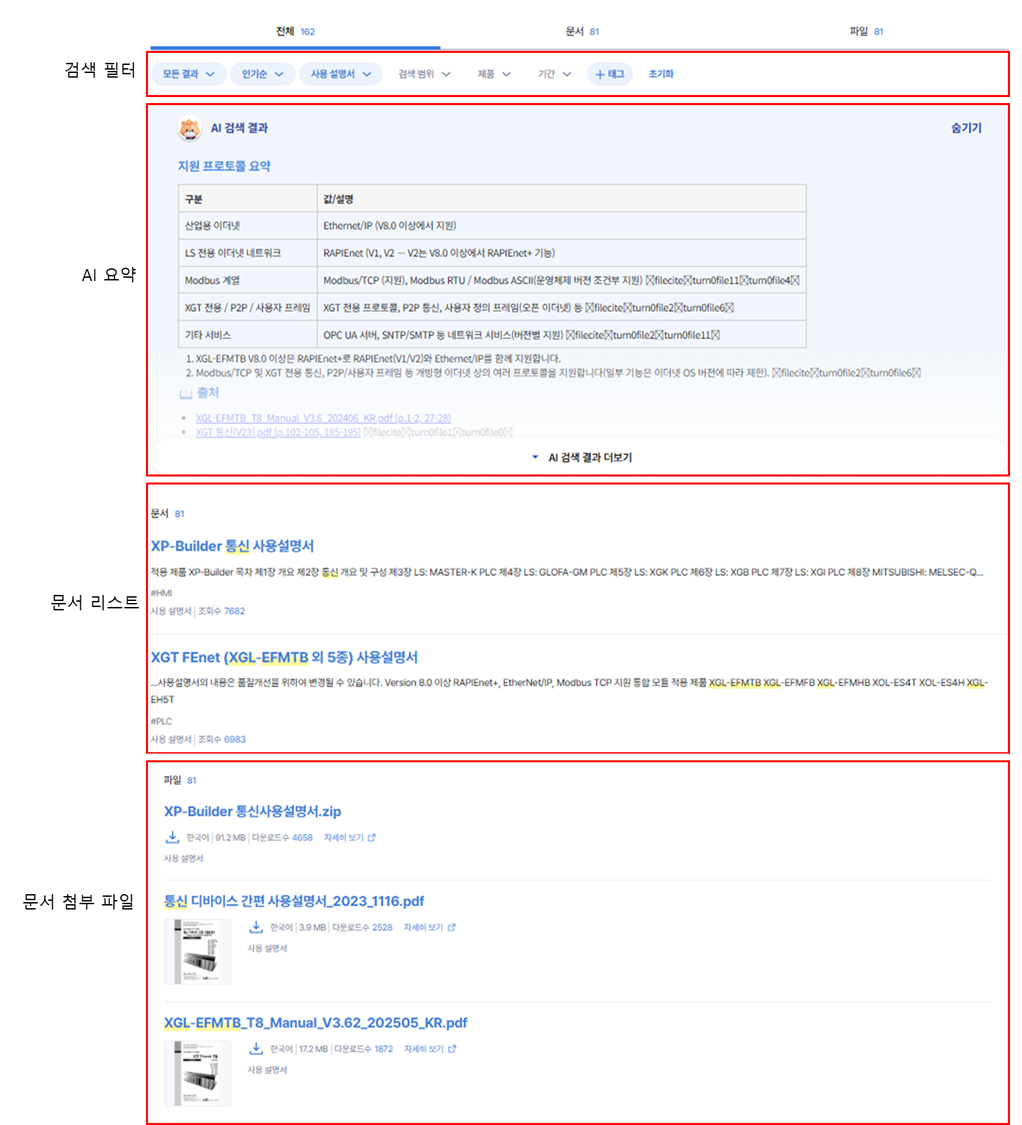This screenshot has height=1125, width=1022.
Task: Open the 기간 period dropdown
Action: pos(555,74)
